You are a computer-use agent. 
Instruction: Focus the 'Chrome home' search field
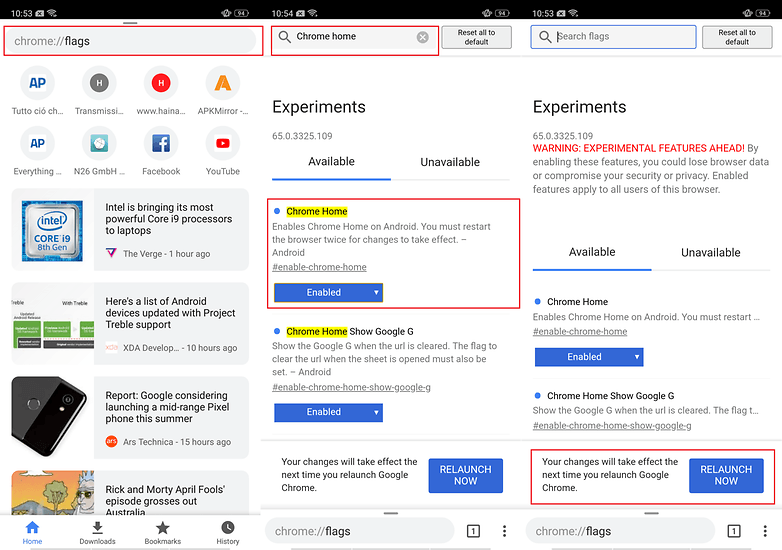coord(355,37)
